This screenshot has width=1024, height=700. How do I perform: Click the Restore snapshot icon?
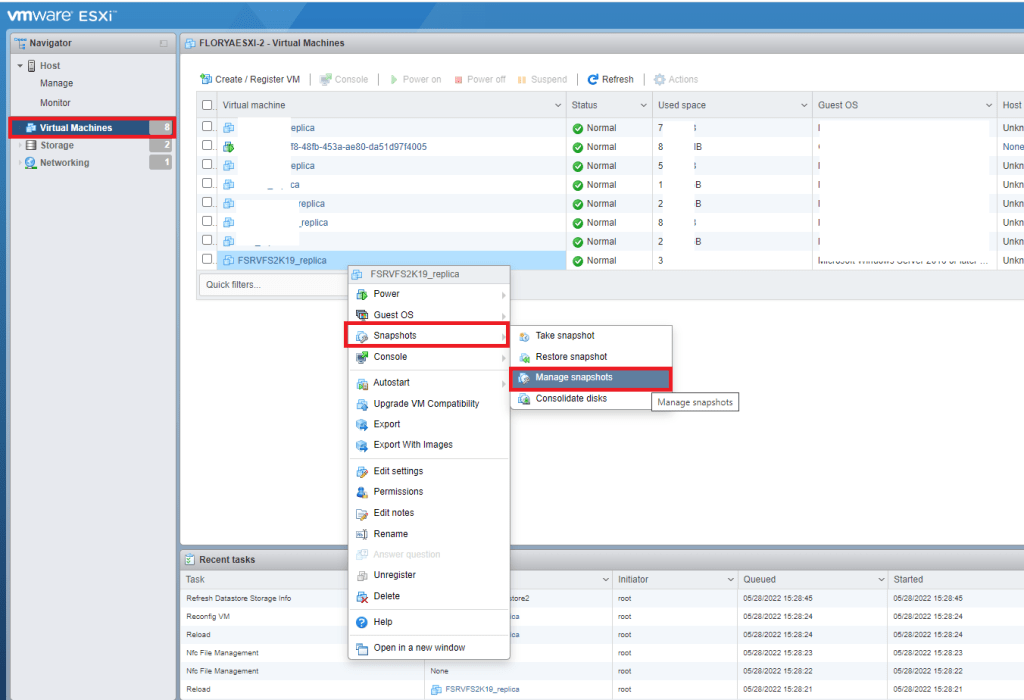click(x=524, y=357)
